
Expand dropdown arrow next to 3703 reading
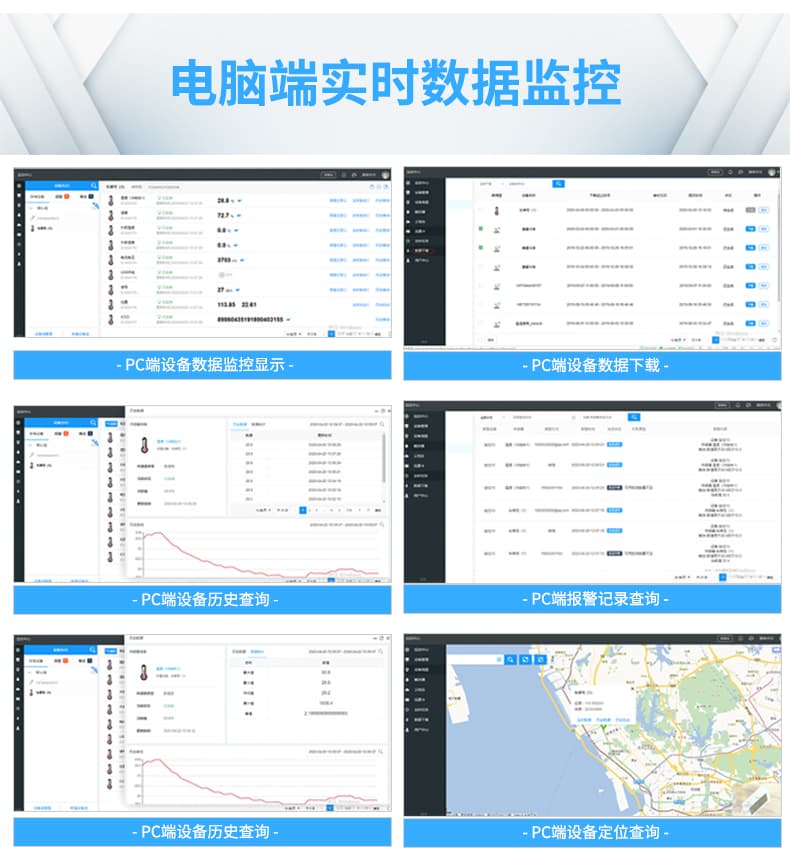pos(243,259)
